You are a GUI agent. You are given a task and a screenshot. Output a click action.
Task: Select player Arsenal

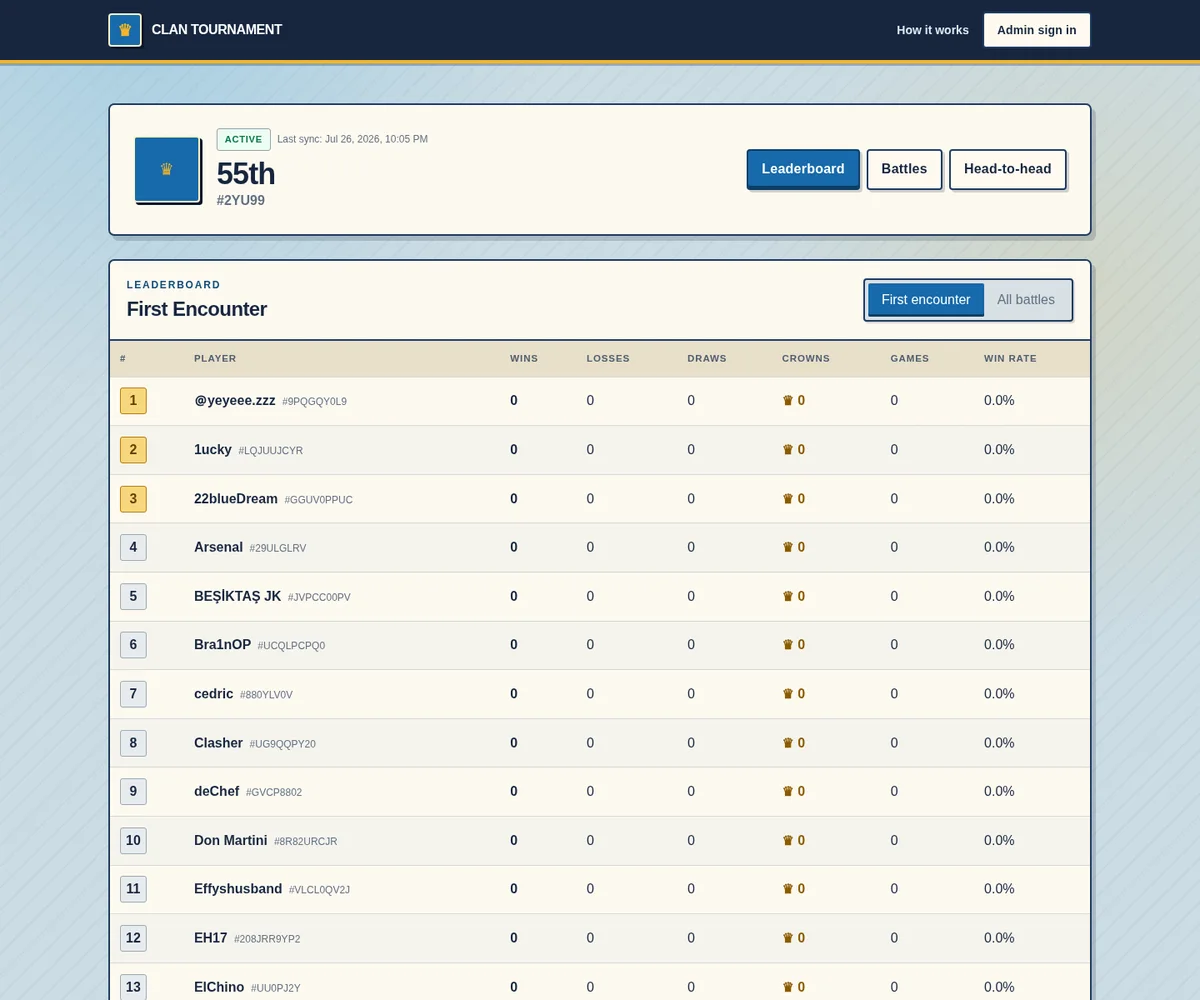(218, 547)
